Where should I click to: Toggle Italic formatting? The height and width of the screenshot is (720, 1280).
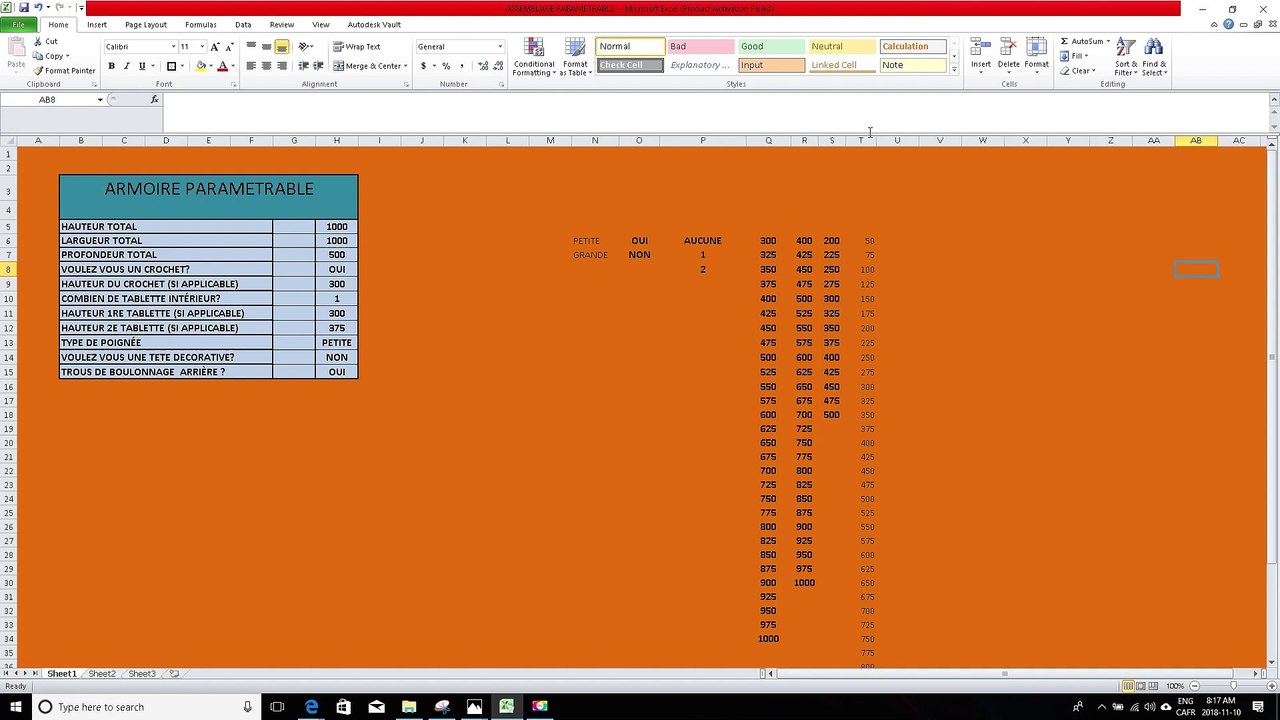(x=126, y=66)
